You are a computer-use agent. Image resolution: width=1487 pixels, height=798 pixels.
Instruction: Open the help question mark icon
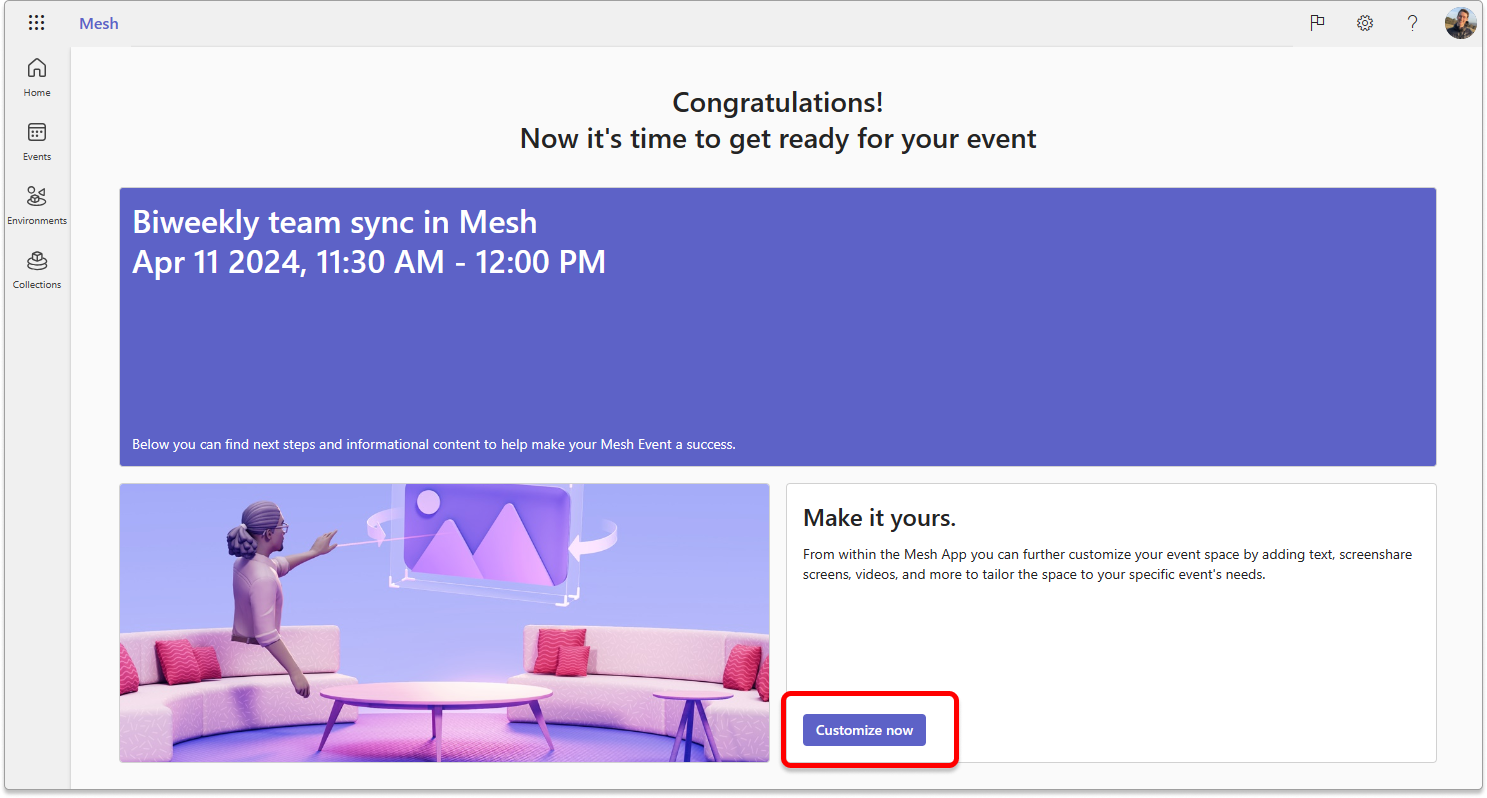tap(1412, 23)
